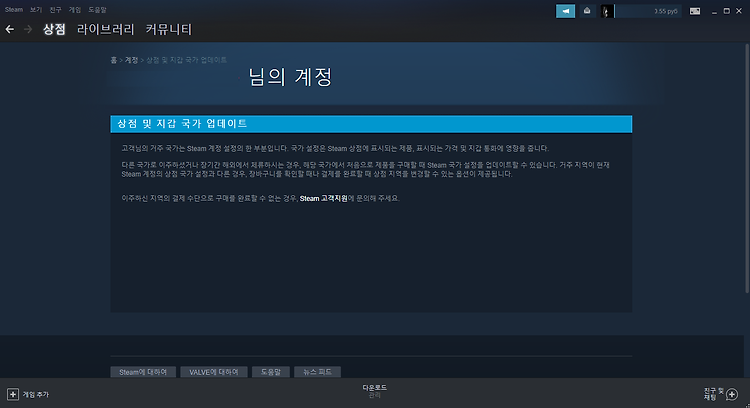The height and width of the screenshot is (408, 750).
Task: Close the Steam window
Action: pyautogui.click(x=739, y=11)
